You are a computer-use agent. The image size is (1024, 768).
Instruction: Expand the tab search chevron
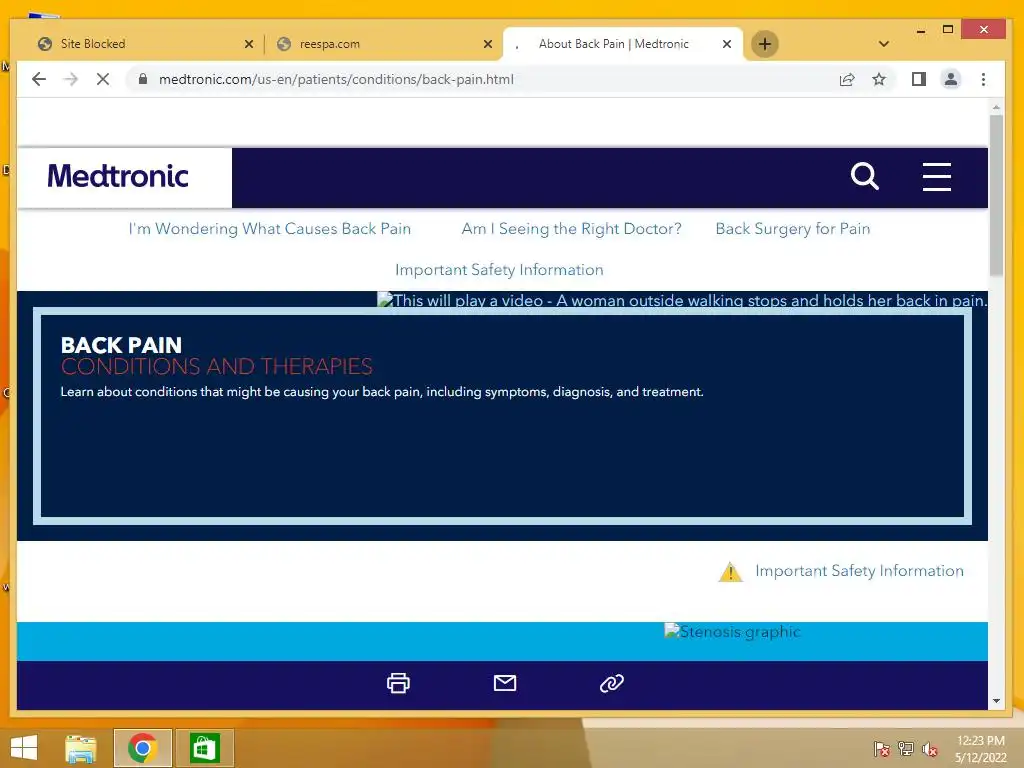[884, 44]
